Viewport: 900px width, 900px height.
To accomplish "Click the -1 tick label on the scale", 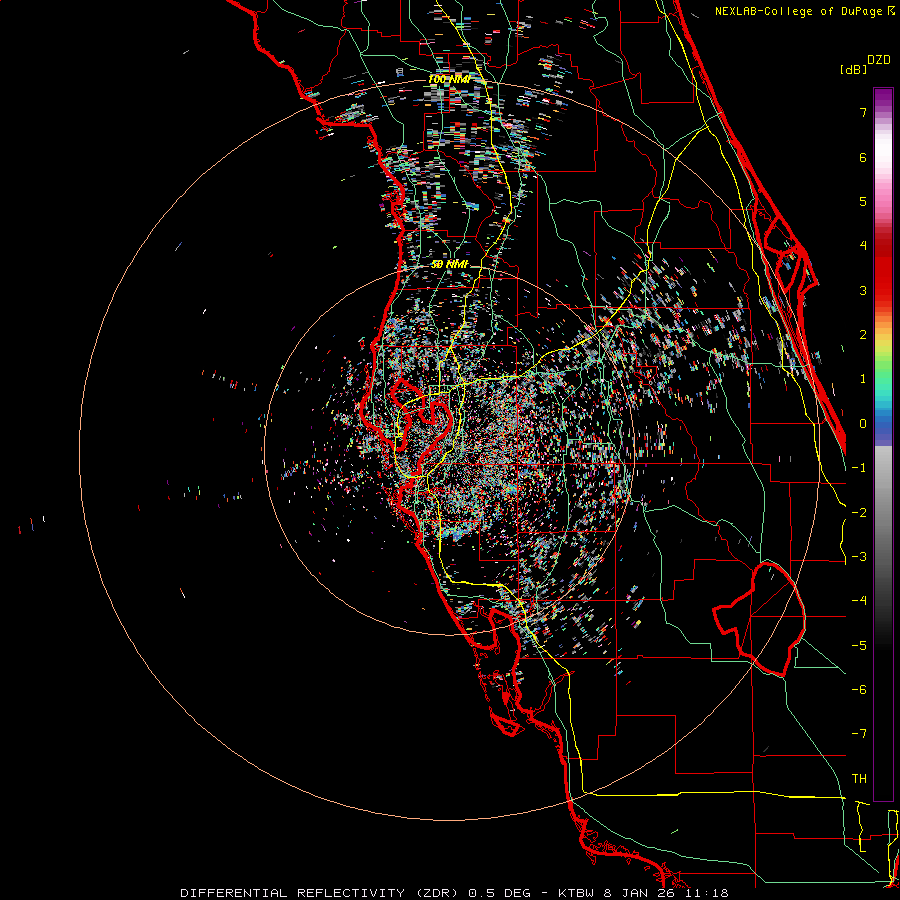I will [x=859, y=468].
